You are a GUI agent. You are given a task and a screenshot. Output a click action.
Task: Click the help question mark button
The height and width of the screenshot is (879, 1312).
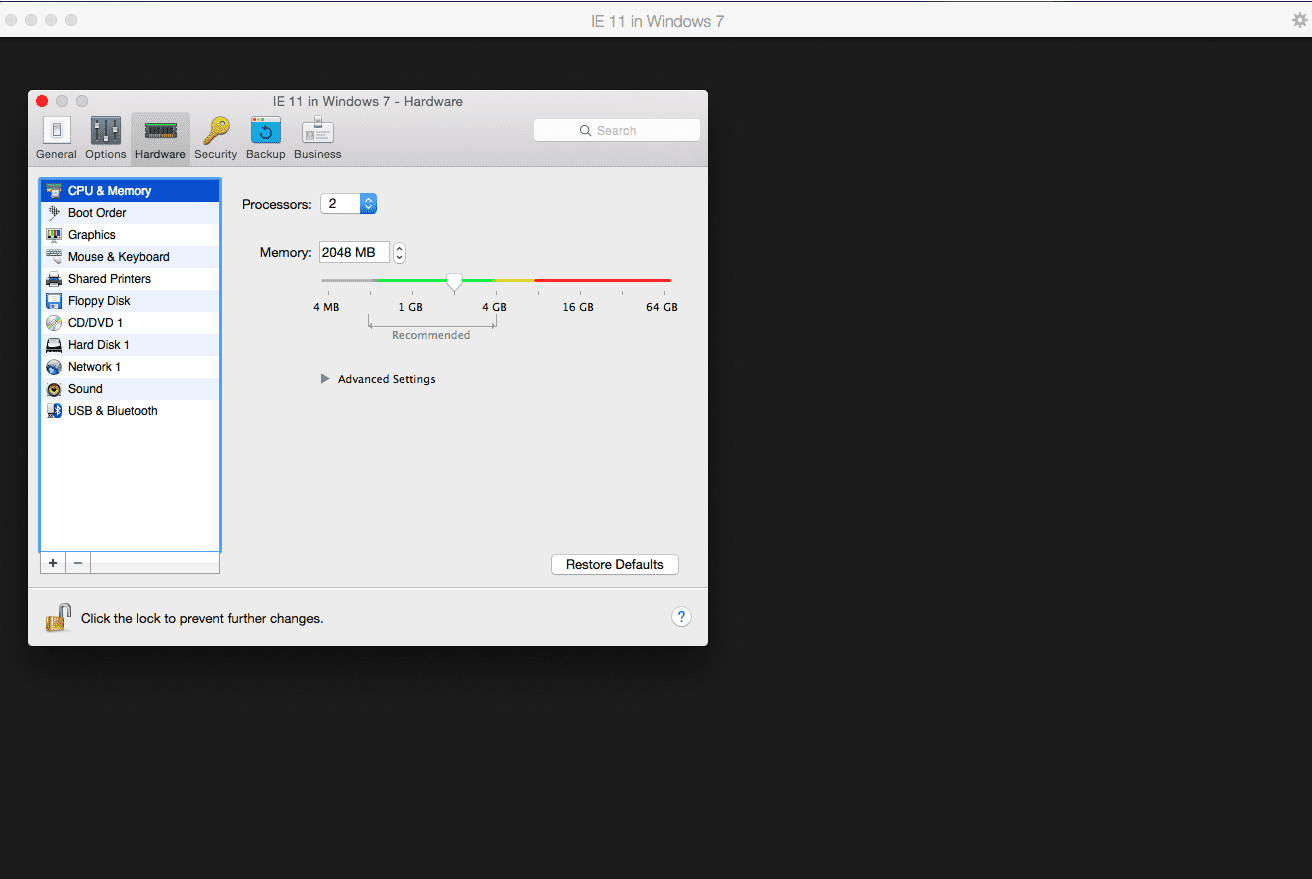(681, 617)
